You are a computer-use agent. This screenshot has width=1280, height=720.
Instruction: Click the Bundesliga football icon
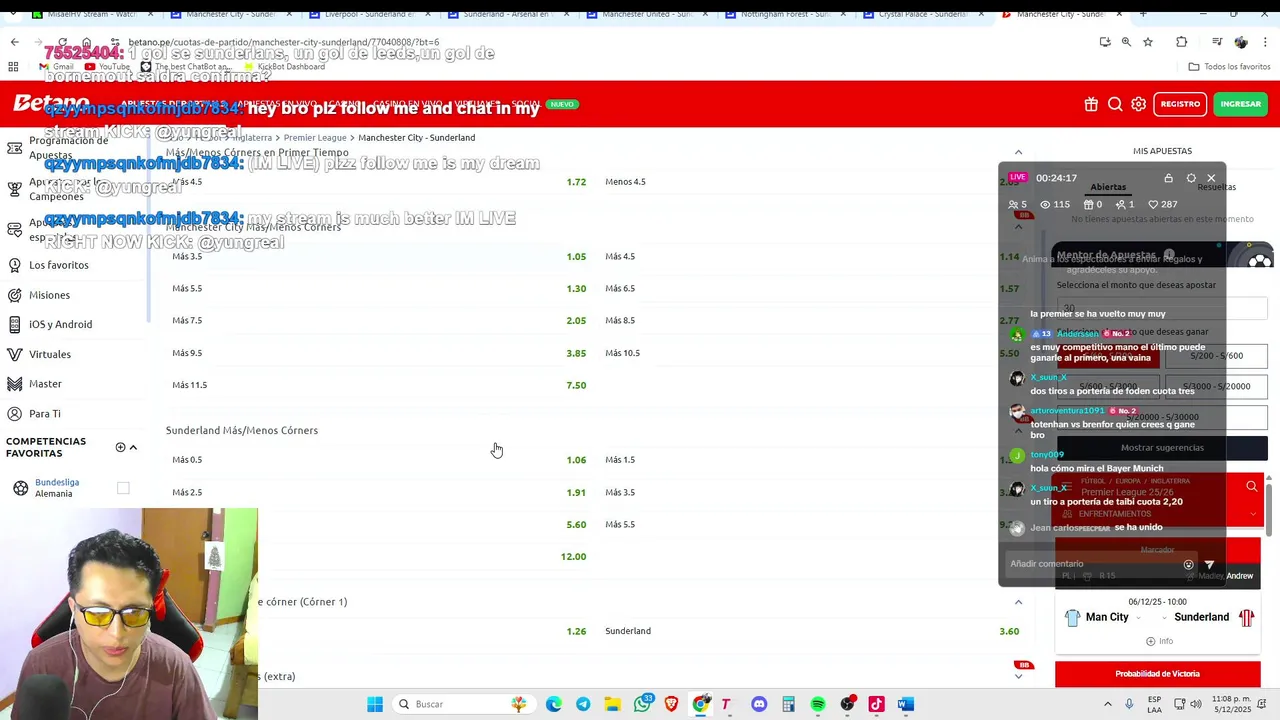[x=20, y=488]
